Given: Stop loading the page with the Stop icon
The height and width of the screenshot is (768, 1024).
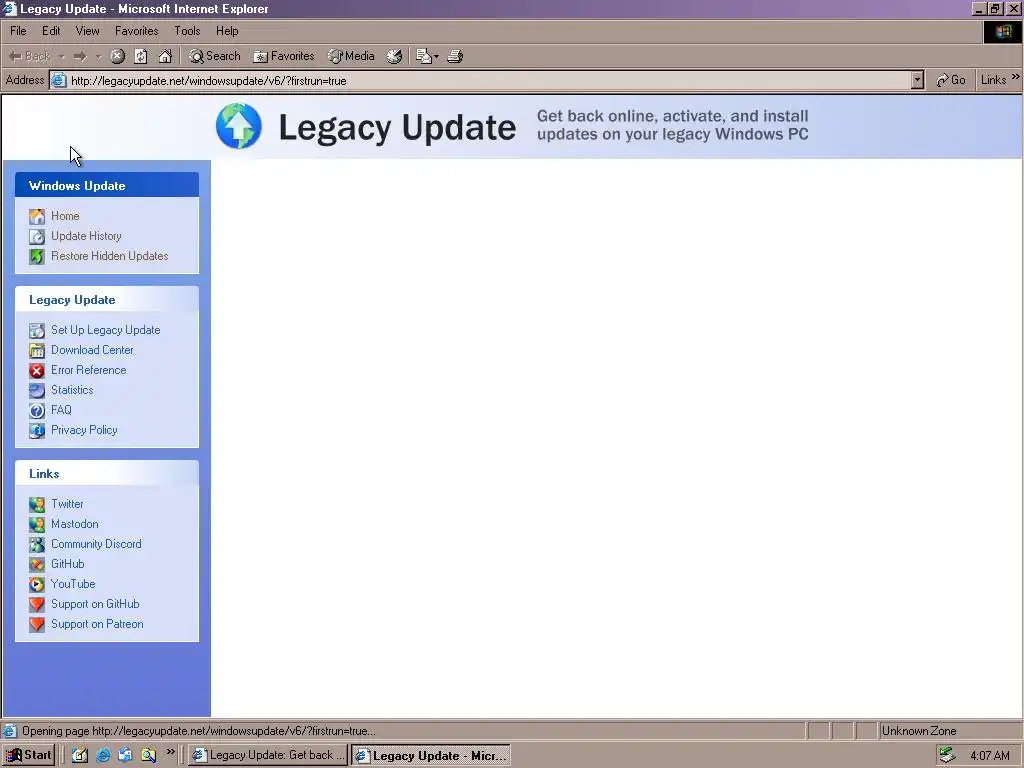Looking at the screenshot, I should 118,56.
